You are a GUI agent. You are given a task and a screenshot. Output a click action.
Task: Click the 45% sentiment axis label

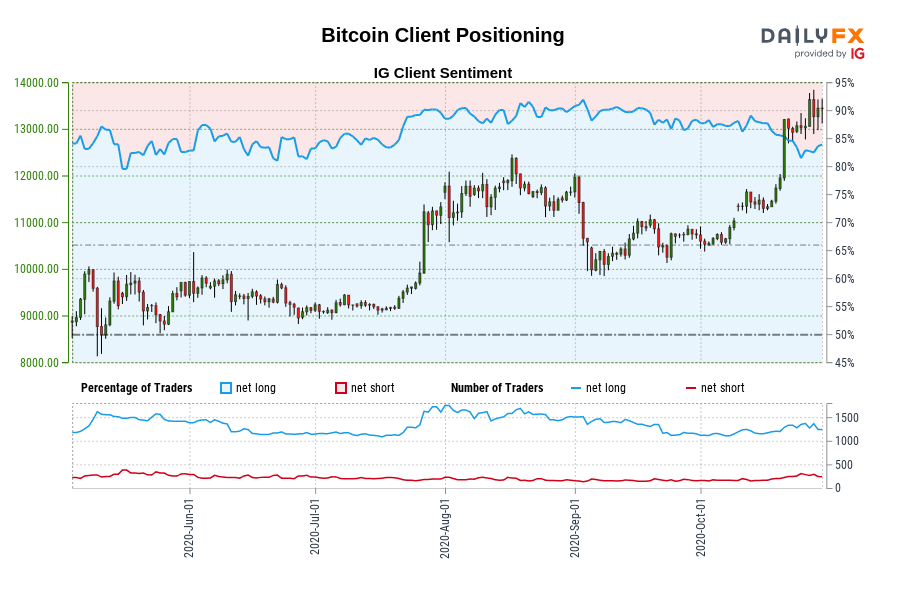pos(844,363)
